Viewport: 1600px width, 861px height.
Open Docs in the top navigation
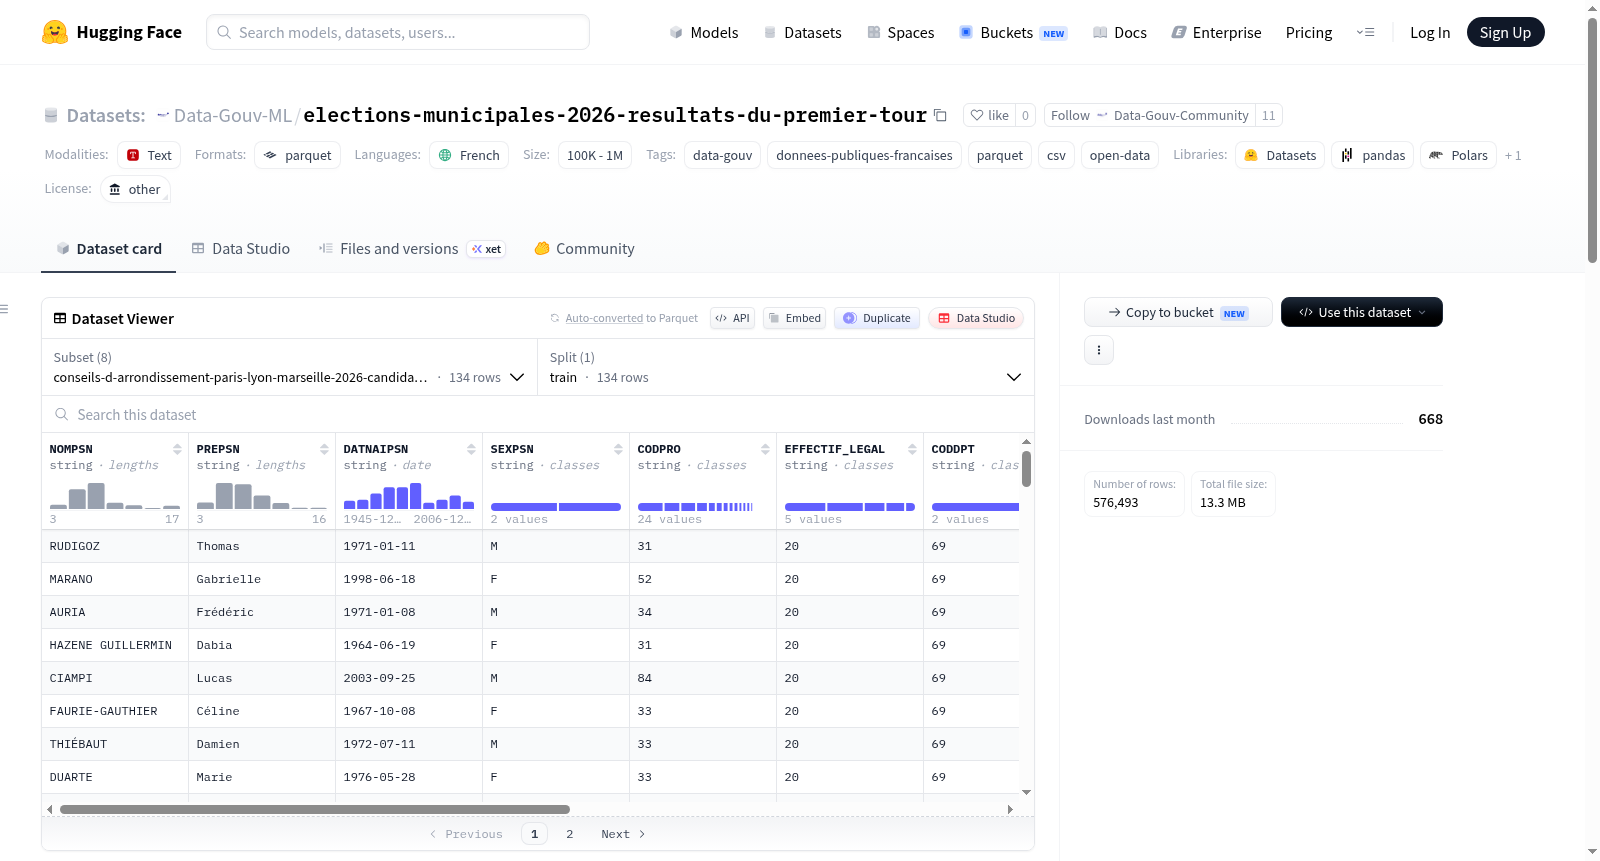tap(1119, 32)
